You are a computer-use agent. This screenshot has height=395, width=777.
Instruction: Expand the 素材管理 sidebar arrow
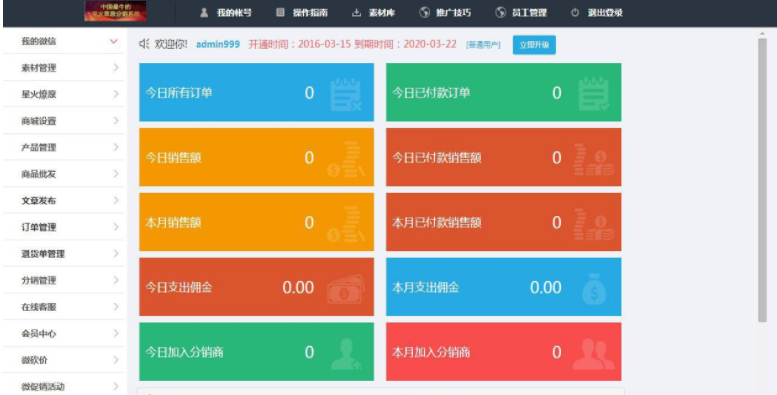[x=115, y=67]
